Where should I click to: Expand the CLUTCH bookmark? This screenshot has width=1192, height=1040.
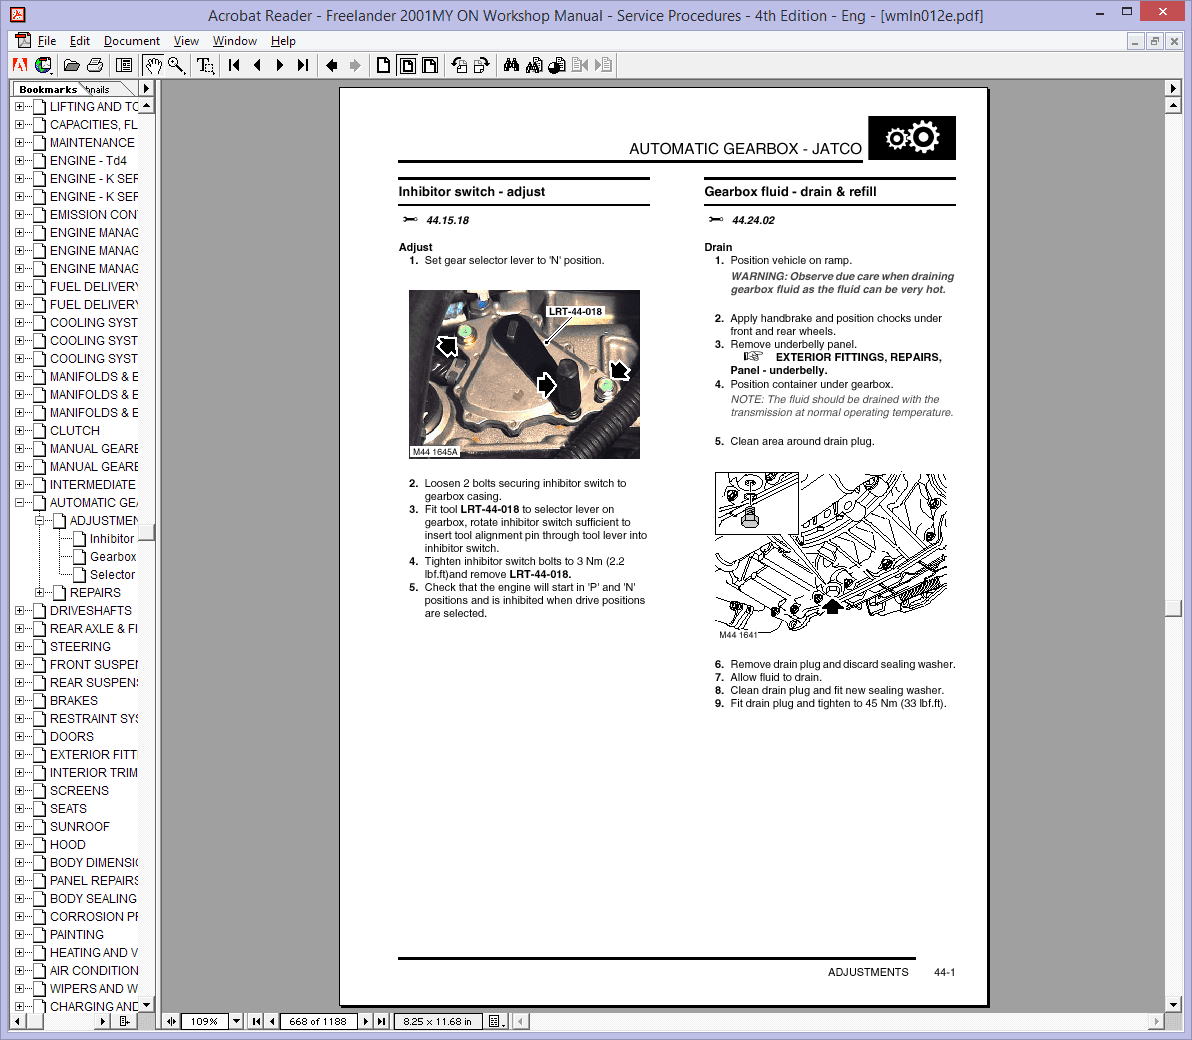(20, 430)
